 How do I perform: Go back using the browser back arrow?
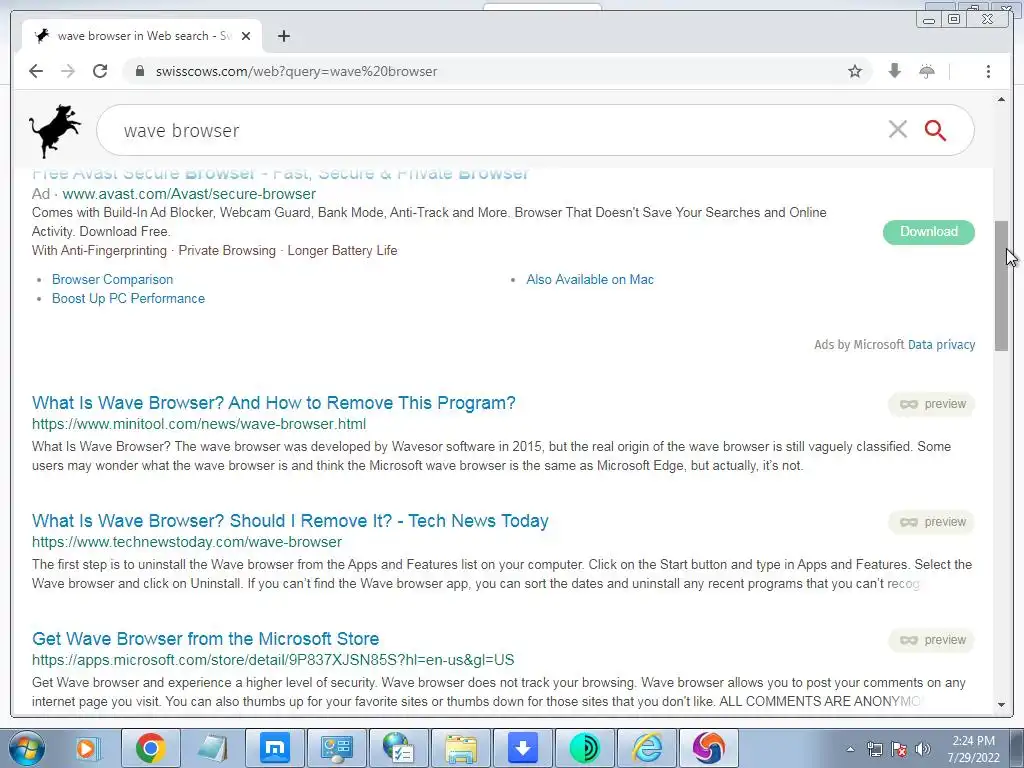(x=36, y=71)
